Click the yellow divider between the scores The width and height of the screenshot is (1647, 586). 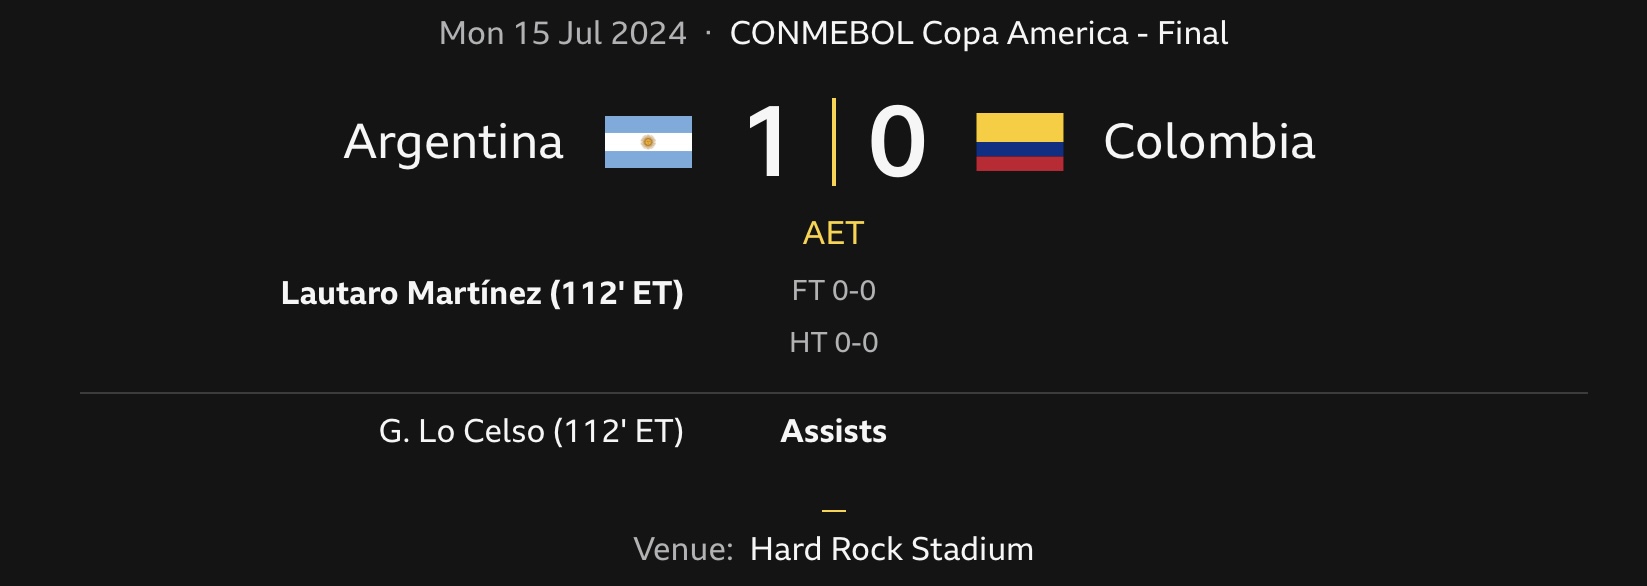[x=833, y=142]
